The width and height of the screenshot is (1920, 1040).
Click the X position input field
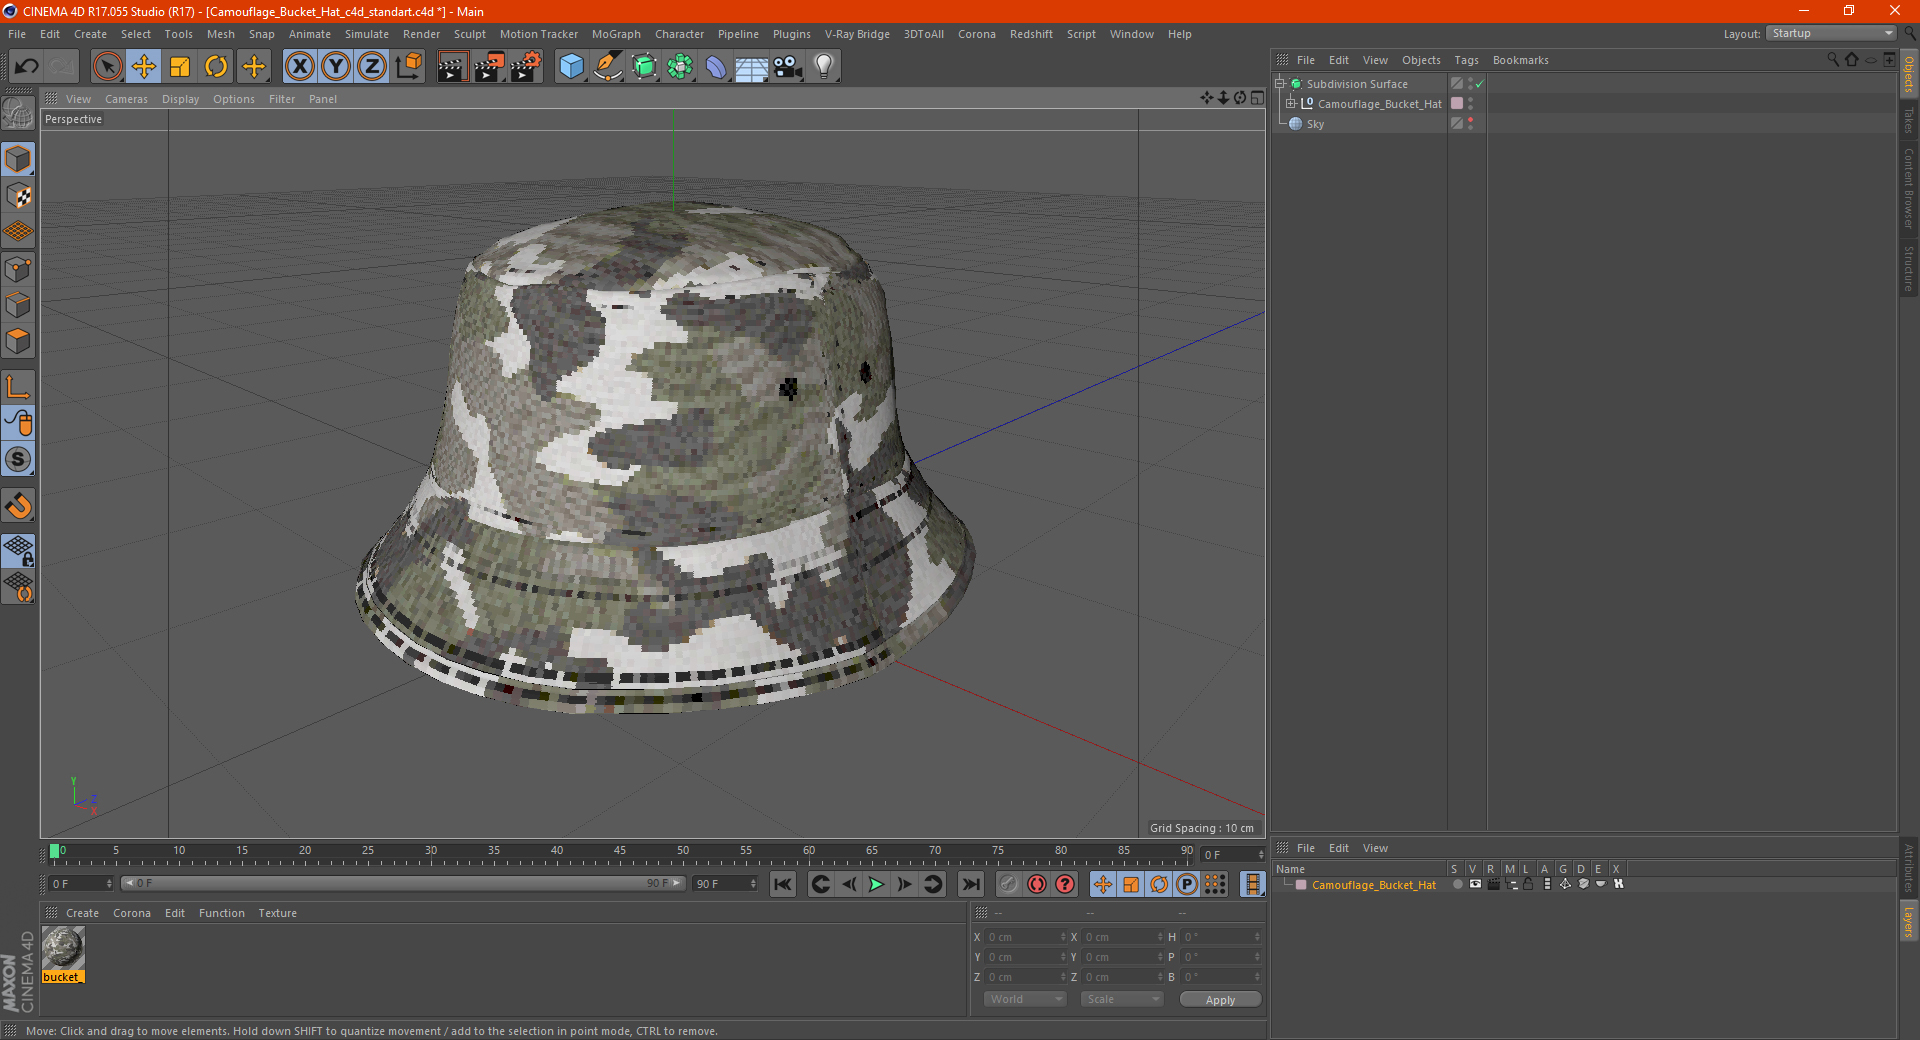click(1025, 937)
